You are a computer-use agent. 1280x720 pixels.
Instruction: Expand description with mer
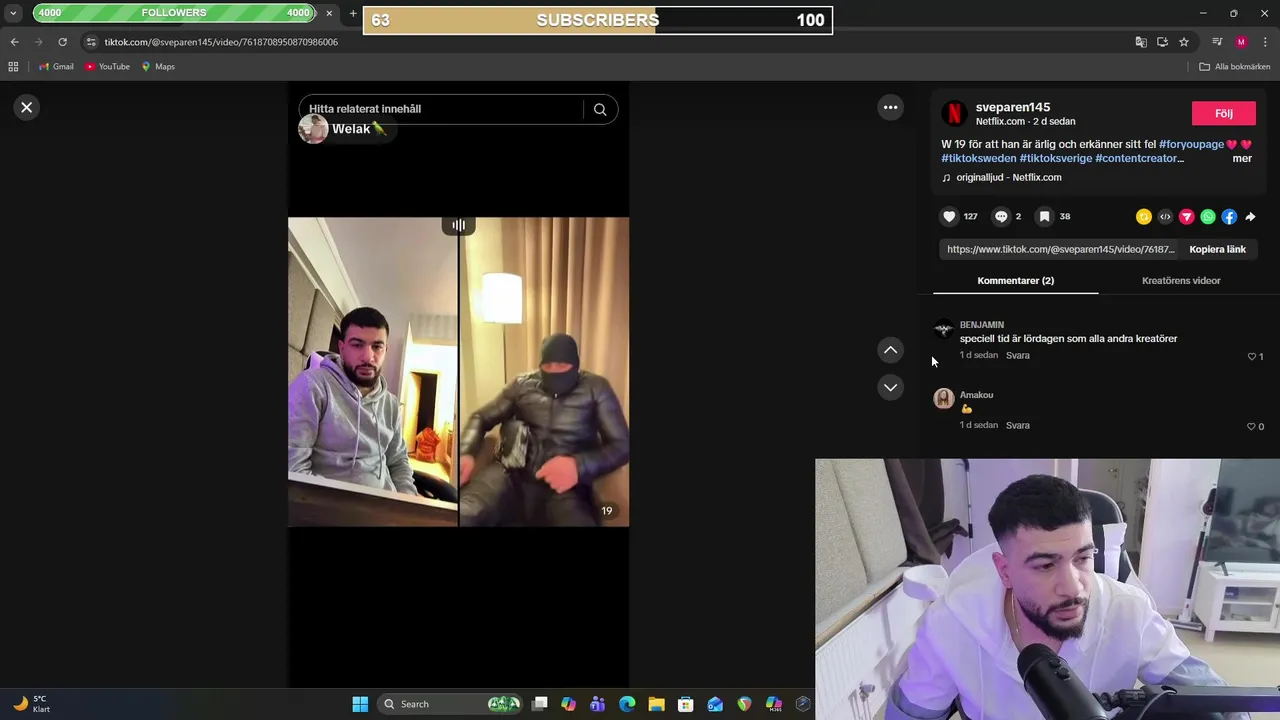coord(1242,158)
